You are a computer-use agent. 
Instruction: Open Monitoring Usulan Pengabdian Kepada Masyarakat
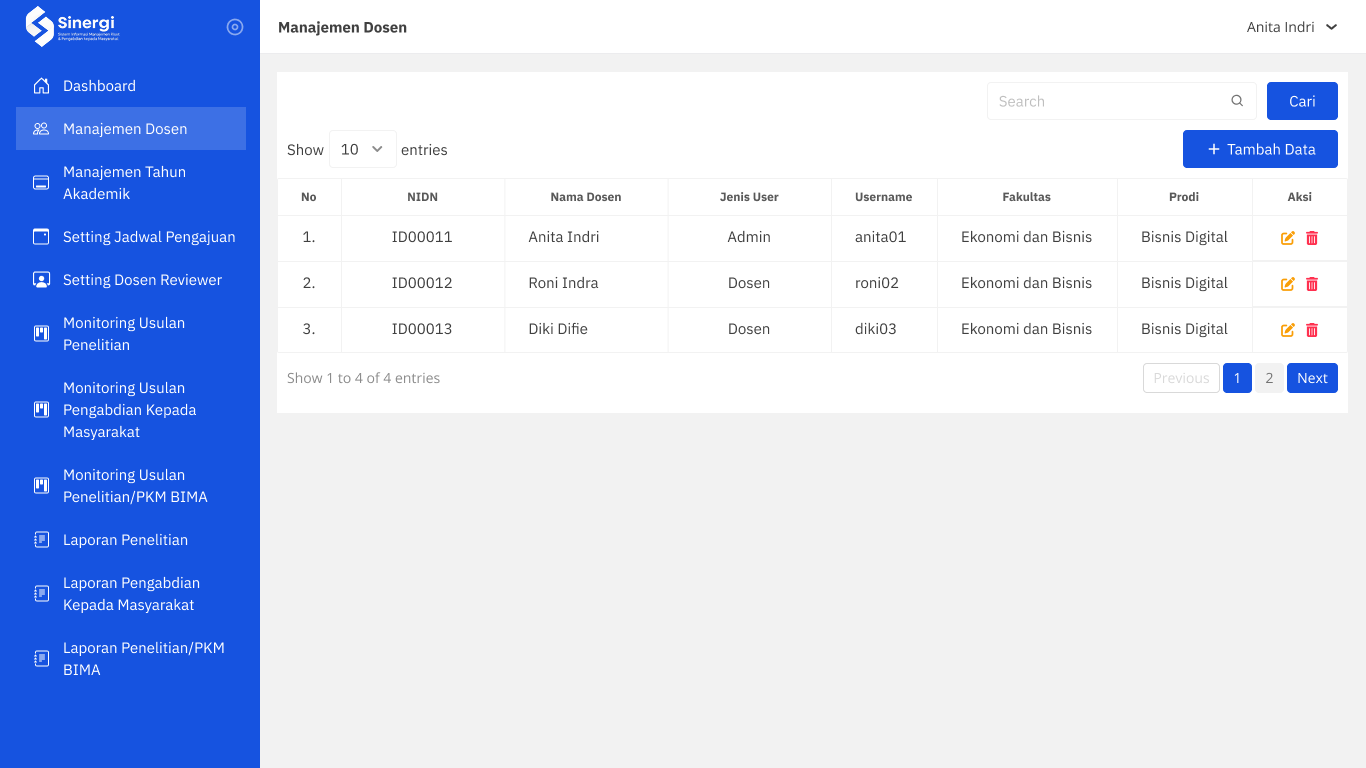pos(131,410)
